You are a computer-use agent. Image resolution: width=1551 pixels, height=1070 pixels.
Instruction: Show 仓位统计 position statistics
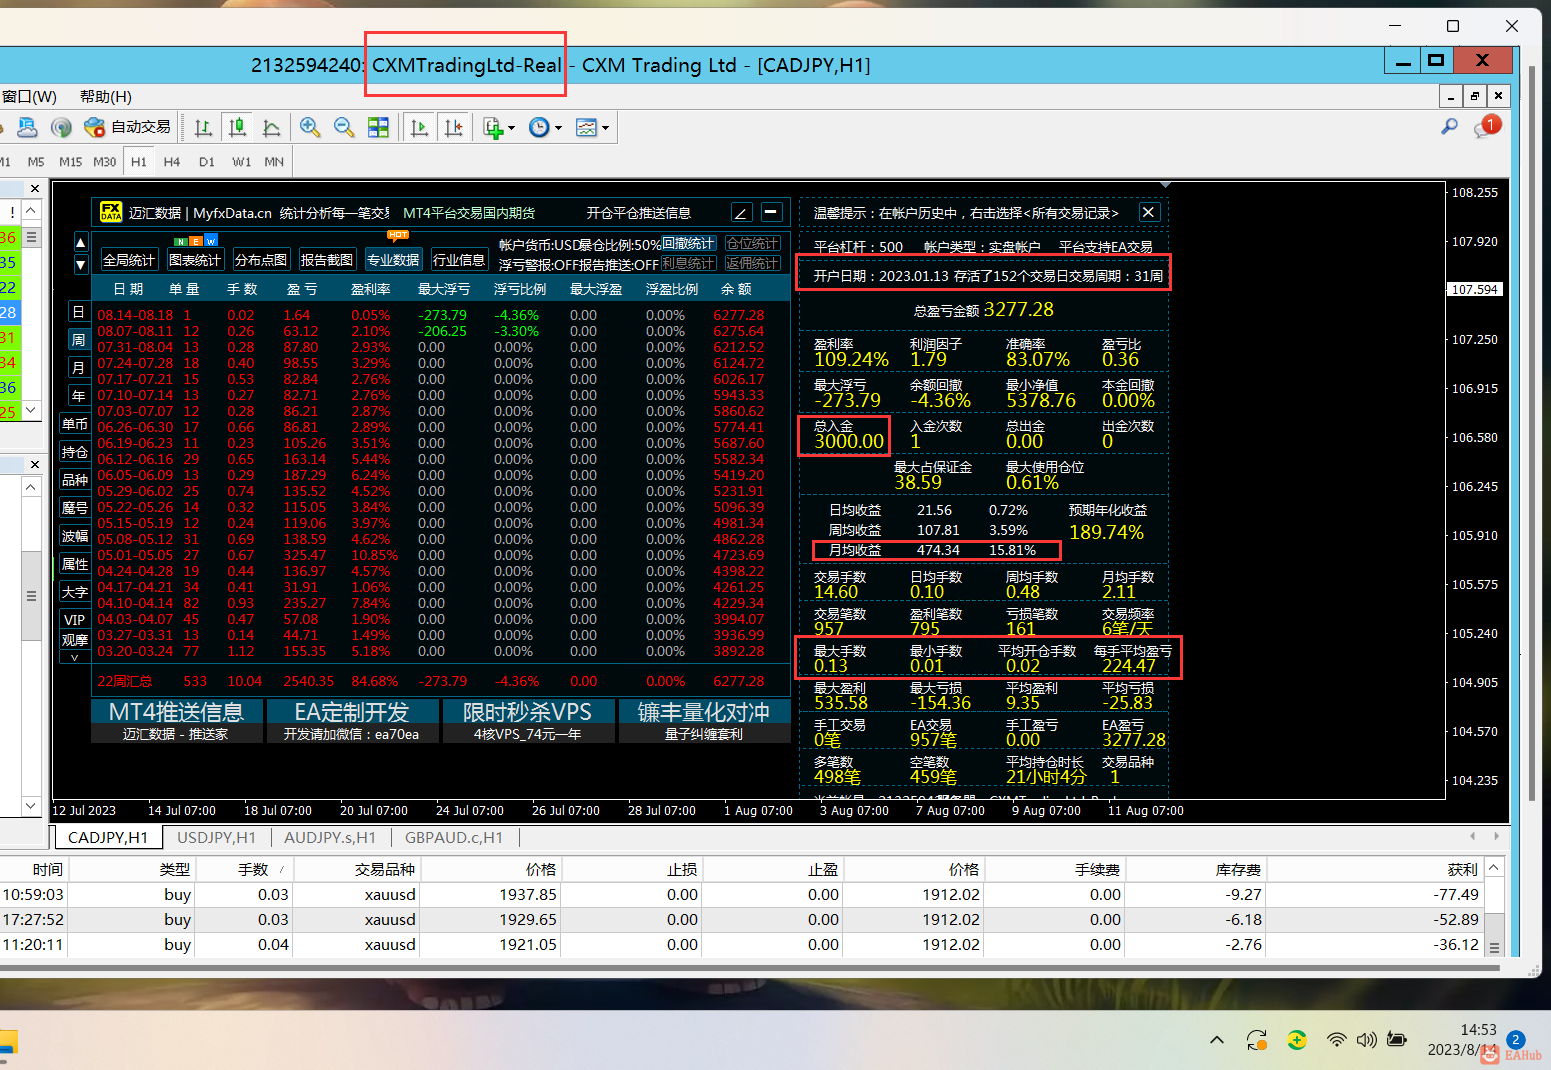pos(753,244)
